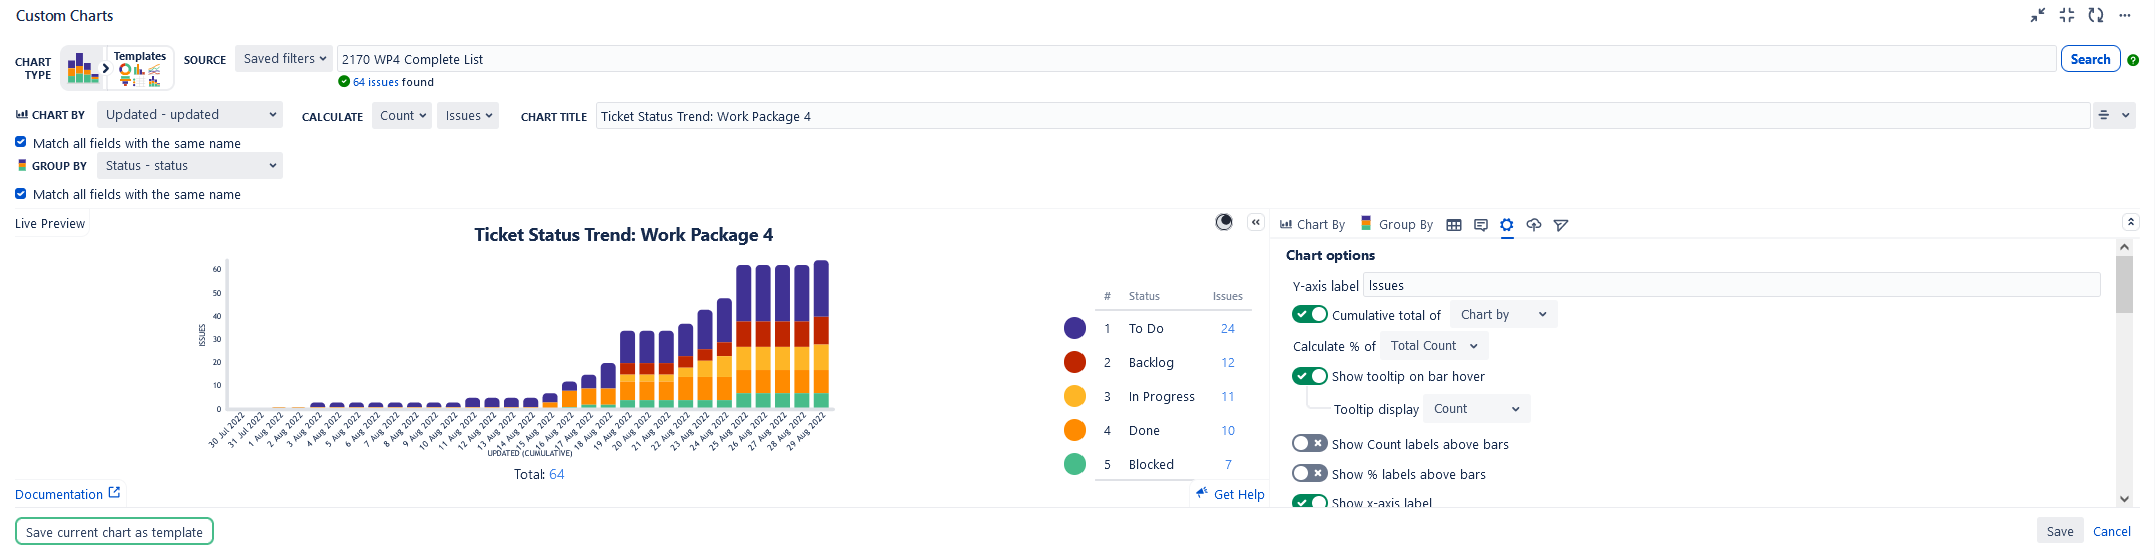Click the Blocked green color swatch

click(1075, 464)
